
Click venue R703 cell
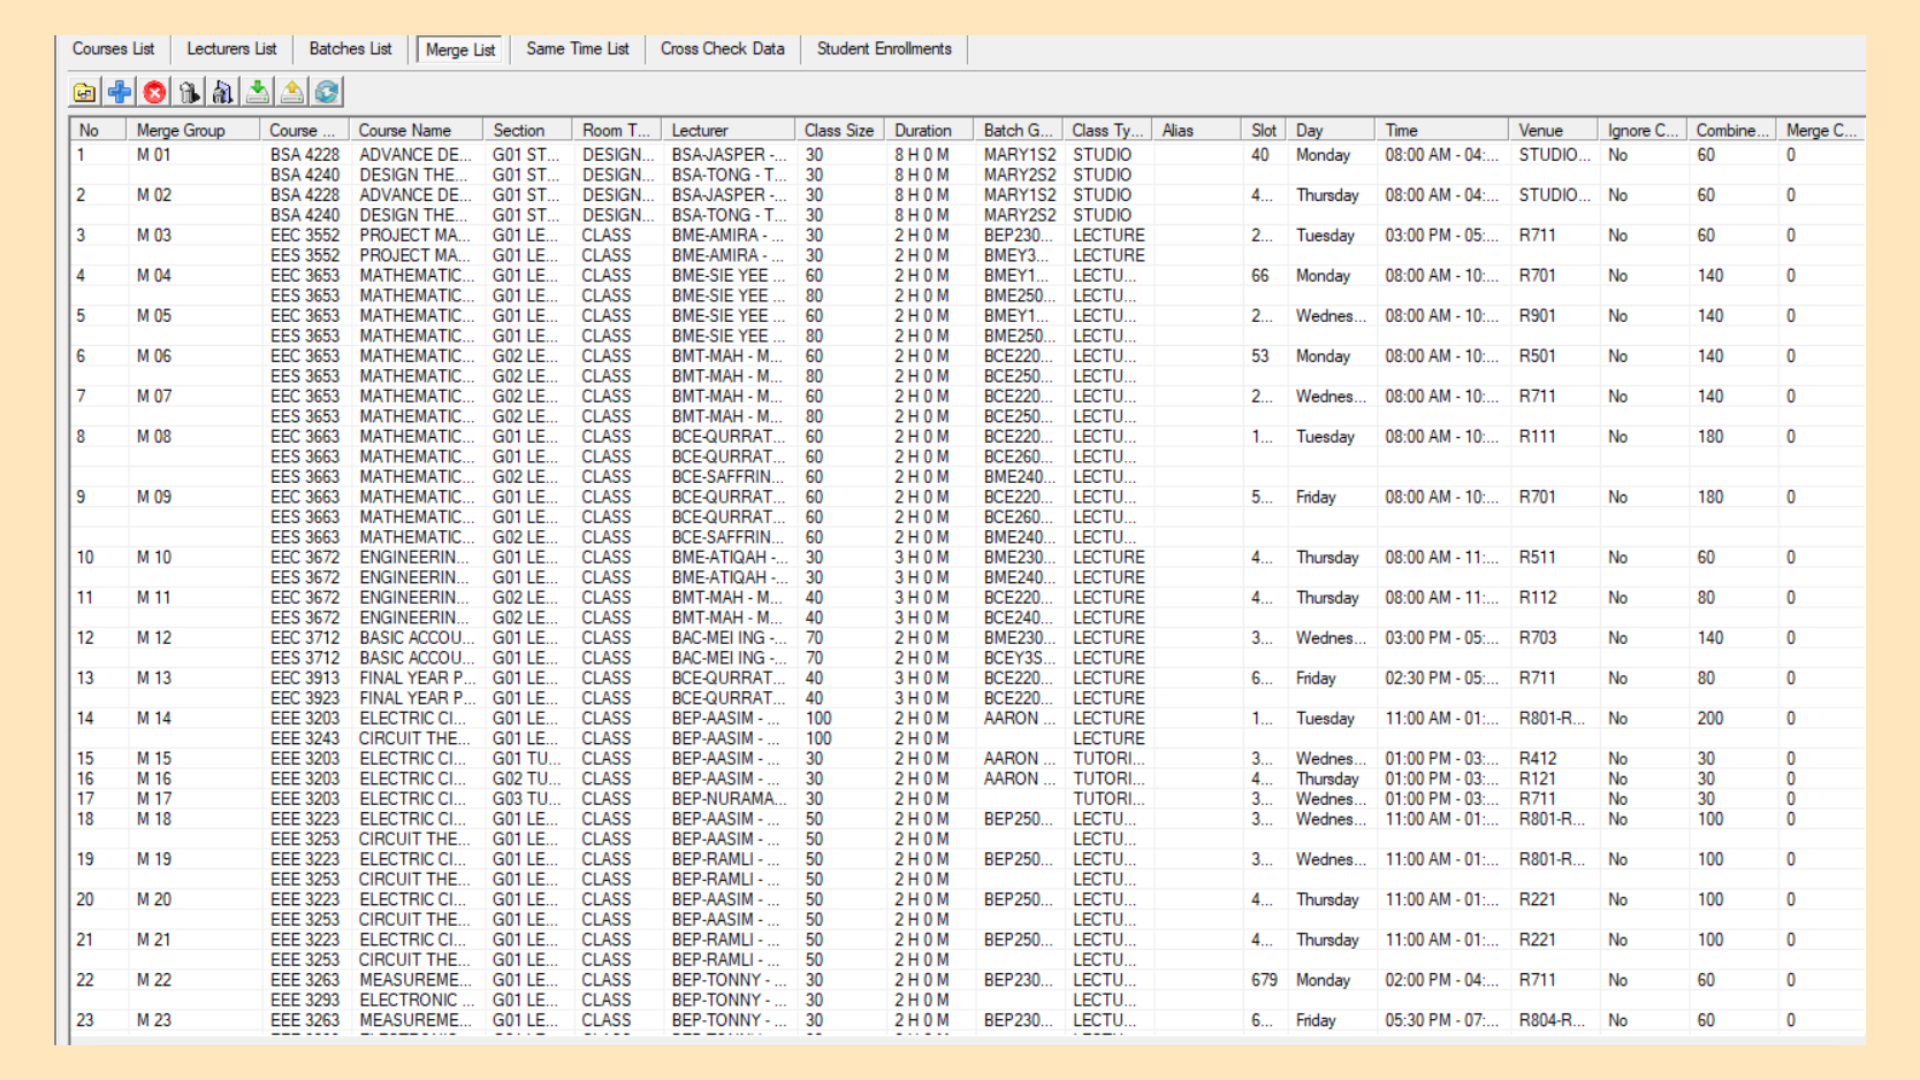pos(1537,638)
